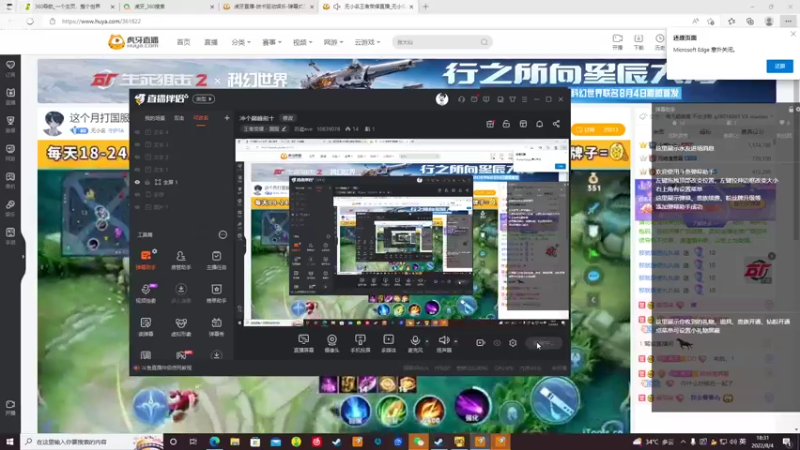Open 开播 start-streaming icon in Huya header

[617, 42]
